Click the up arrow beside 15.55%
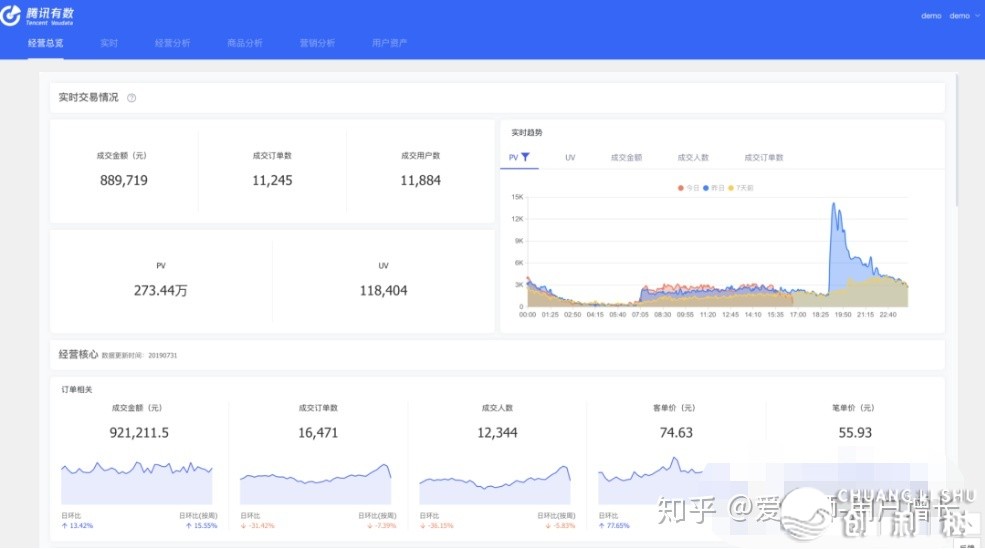The image size is (985, 549). click(x=188, y=526)
